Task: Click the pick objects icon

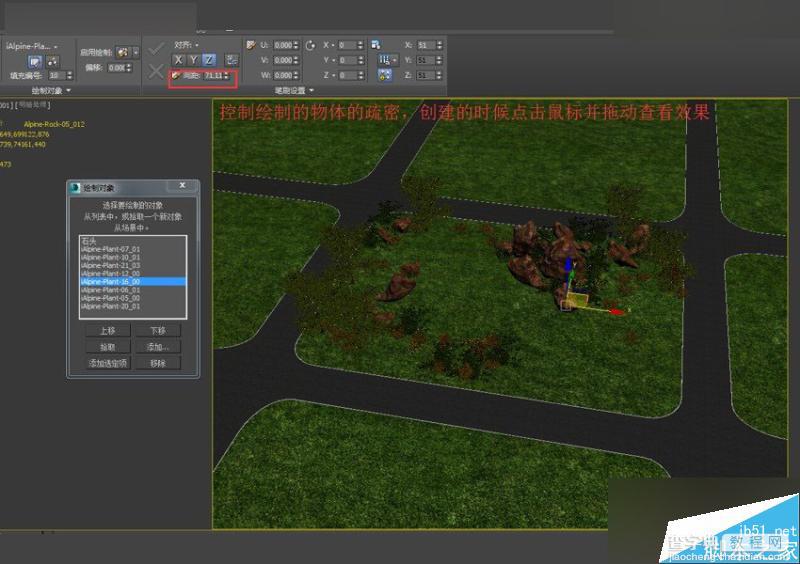Action: coord(53,62)
